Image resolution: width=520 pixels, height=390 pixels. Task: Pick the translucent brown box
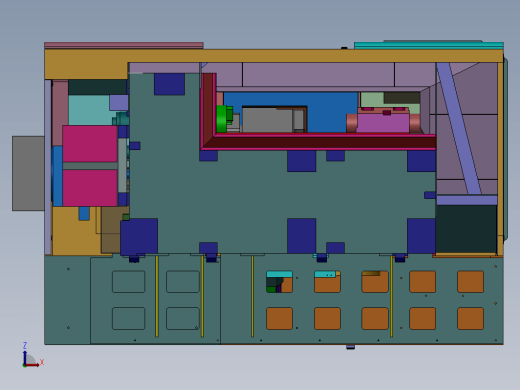(x=111, y=230)
